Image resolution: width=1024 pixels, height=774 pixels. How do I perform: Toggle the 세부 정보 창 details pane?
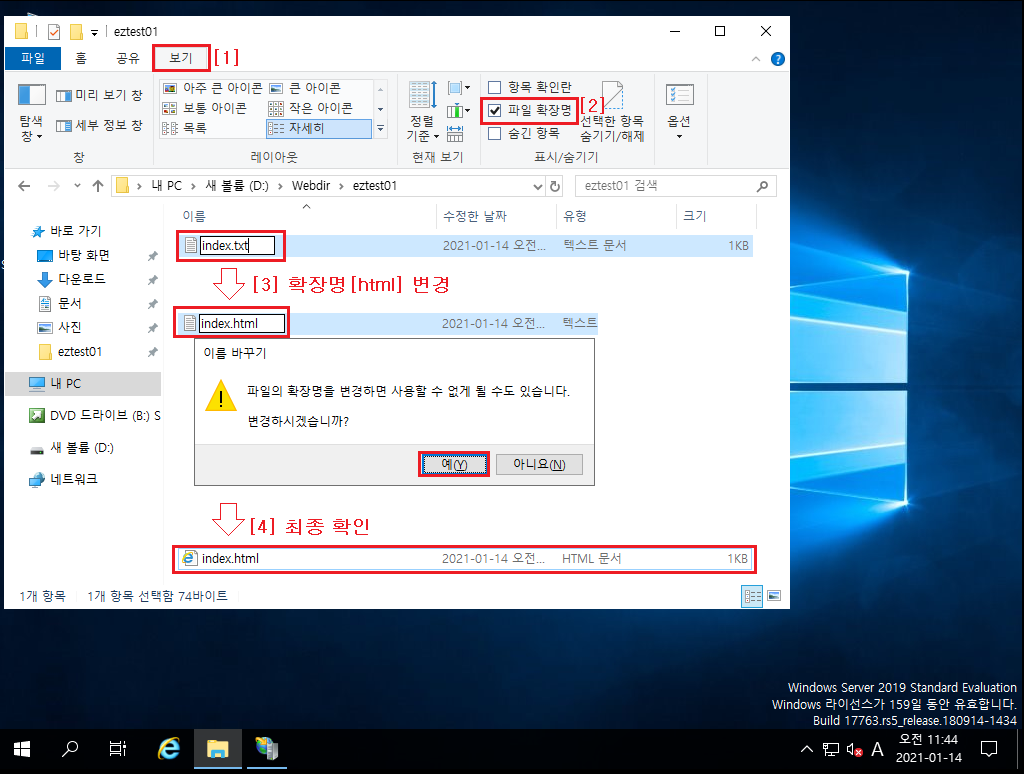point(99,125)
